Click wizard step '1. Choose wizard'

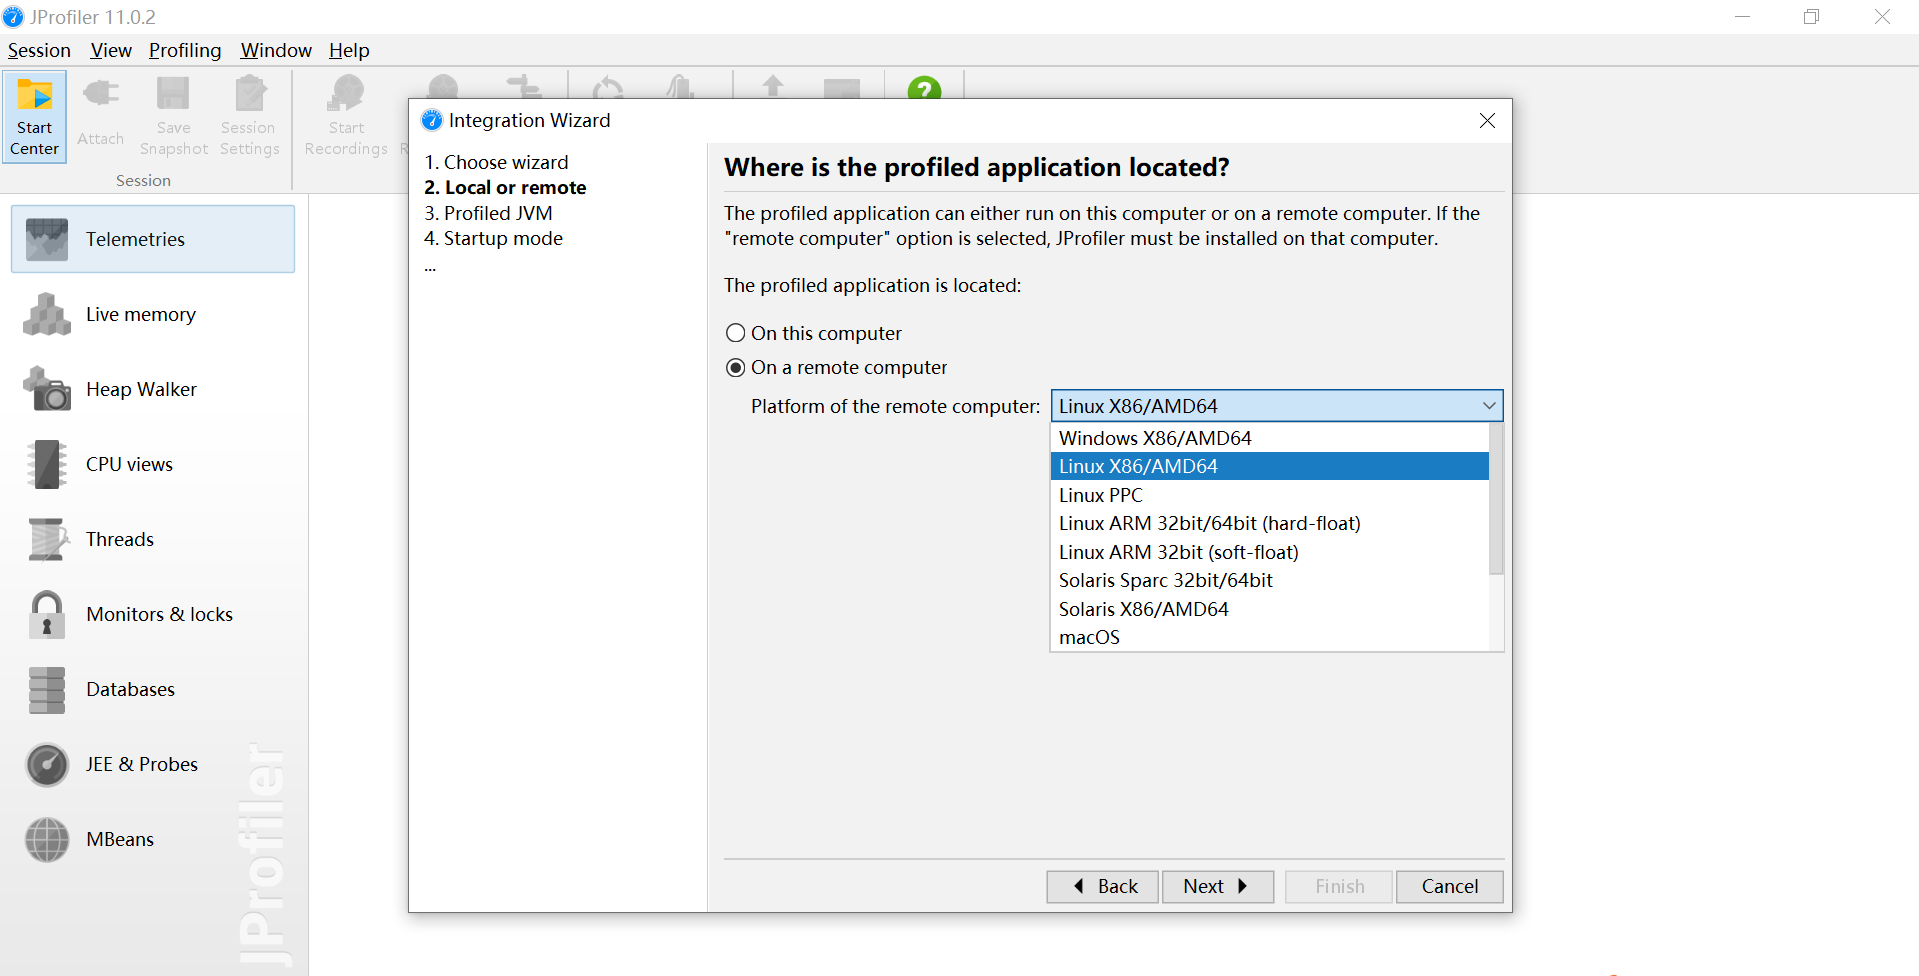tap(496, 162)
